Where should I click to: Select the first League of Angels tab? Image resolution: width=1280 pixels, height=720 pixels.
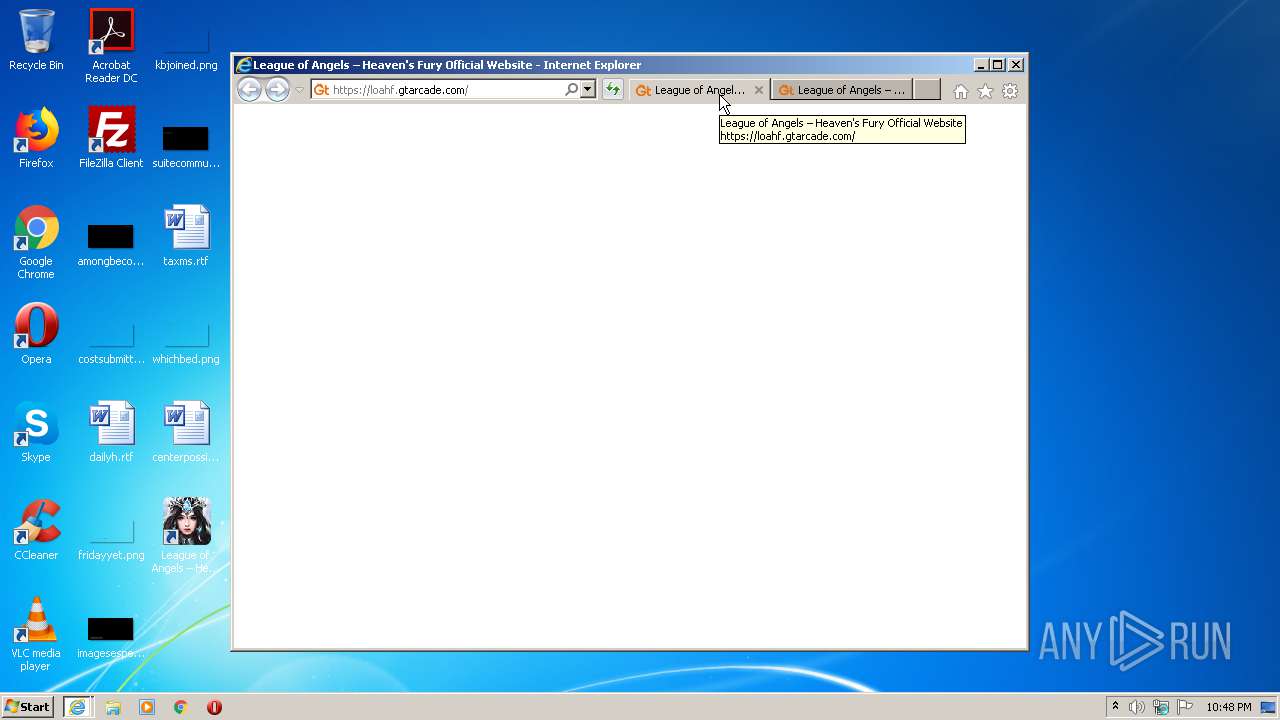coord(698,90)
